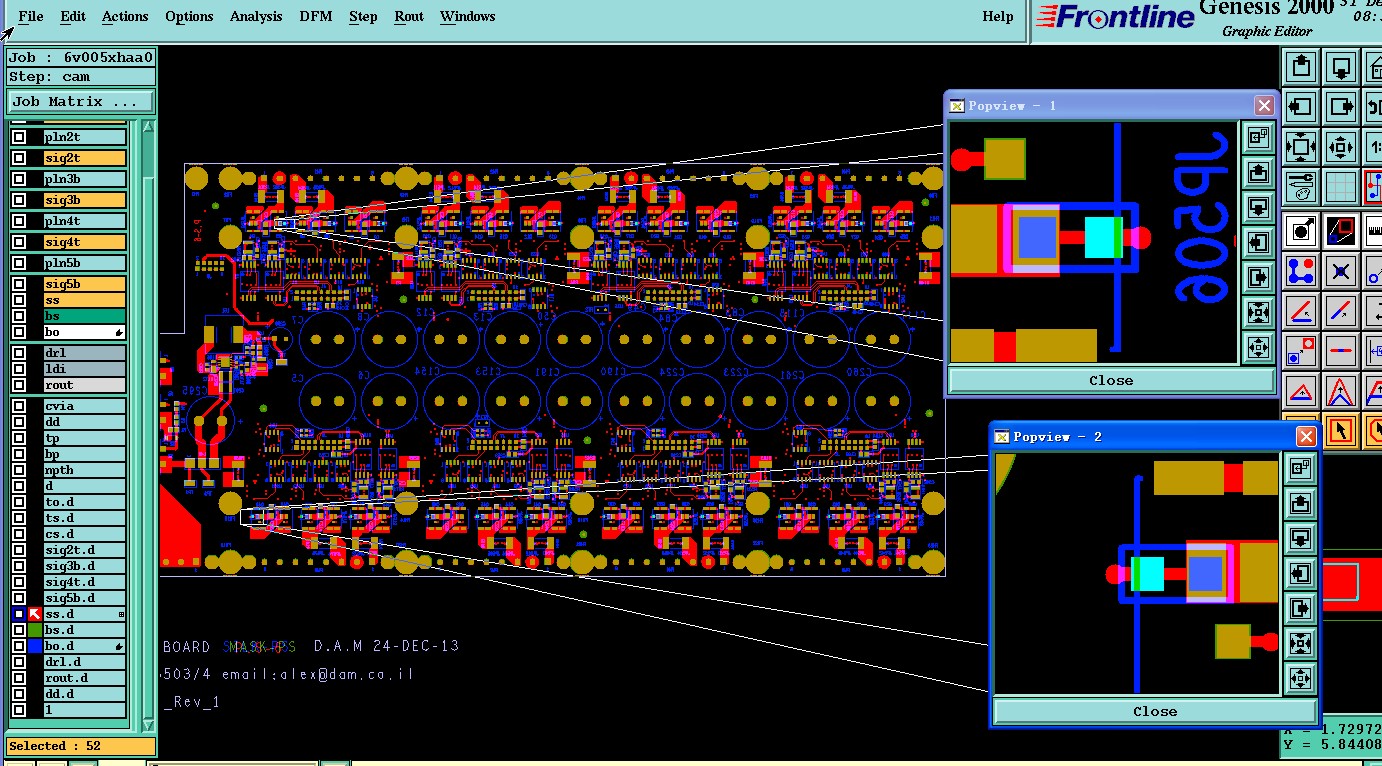
Task: Click the pan left icon in Popview 1
Action: tap(1258, 242)
